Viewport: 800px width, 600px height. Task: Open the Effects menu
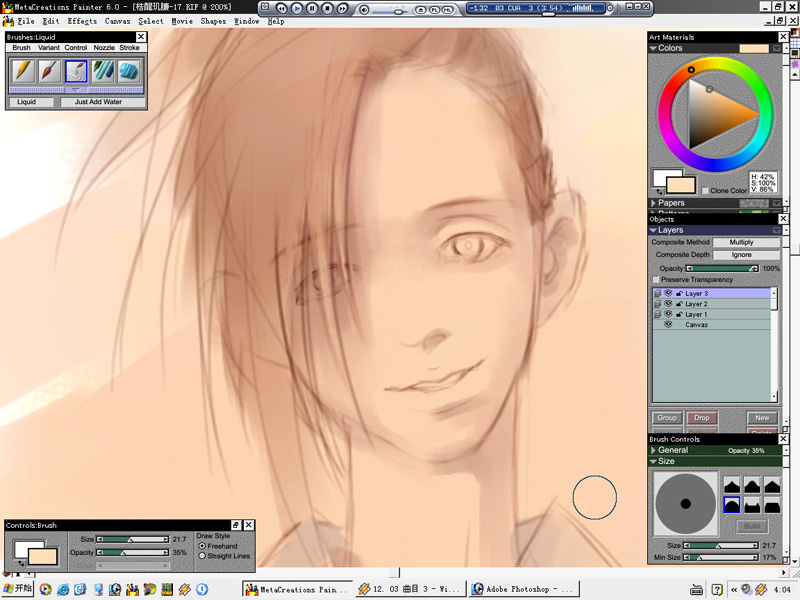[82, 21]
